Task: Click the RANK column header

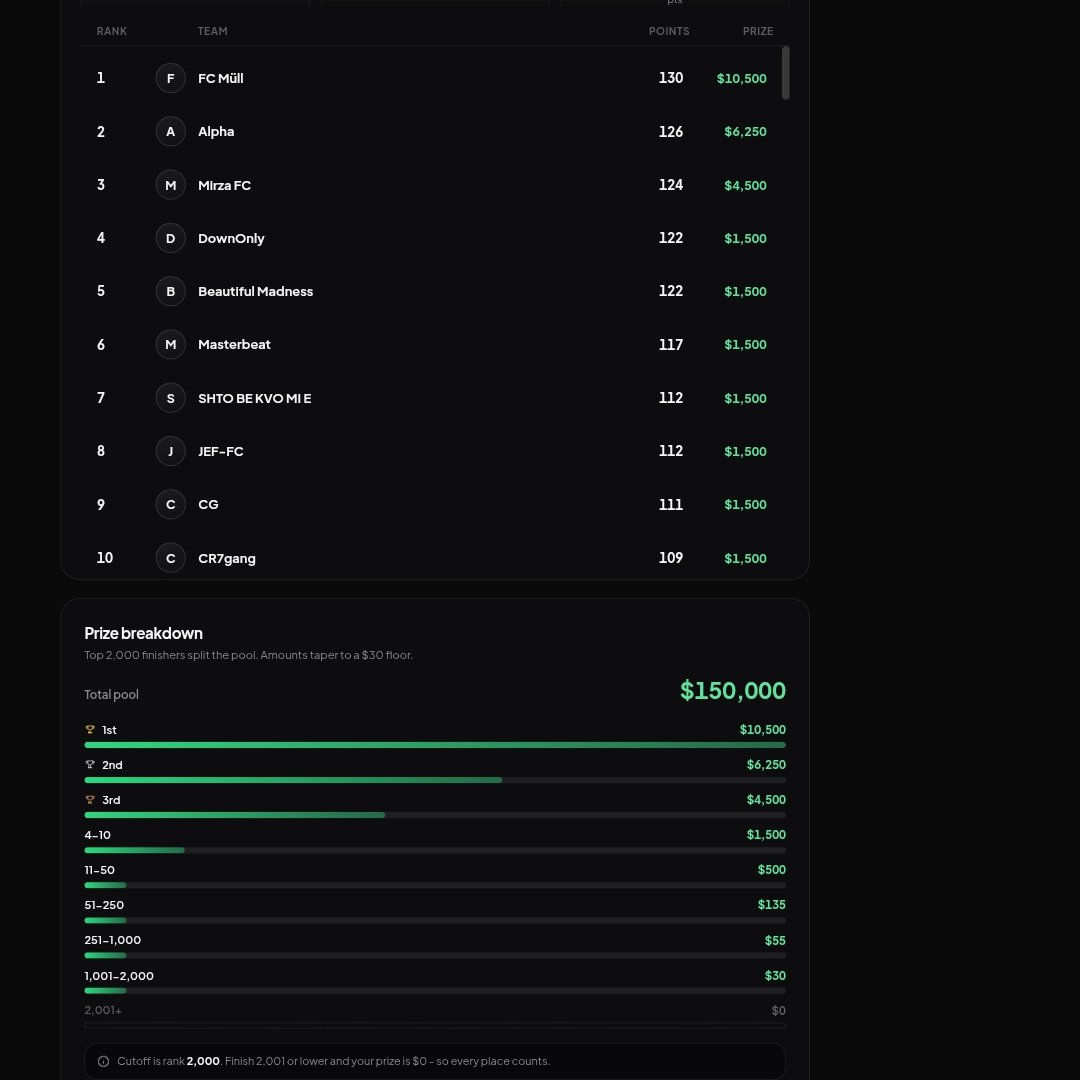Action: [x=112, y=31]
